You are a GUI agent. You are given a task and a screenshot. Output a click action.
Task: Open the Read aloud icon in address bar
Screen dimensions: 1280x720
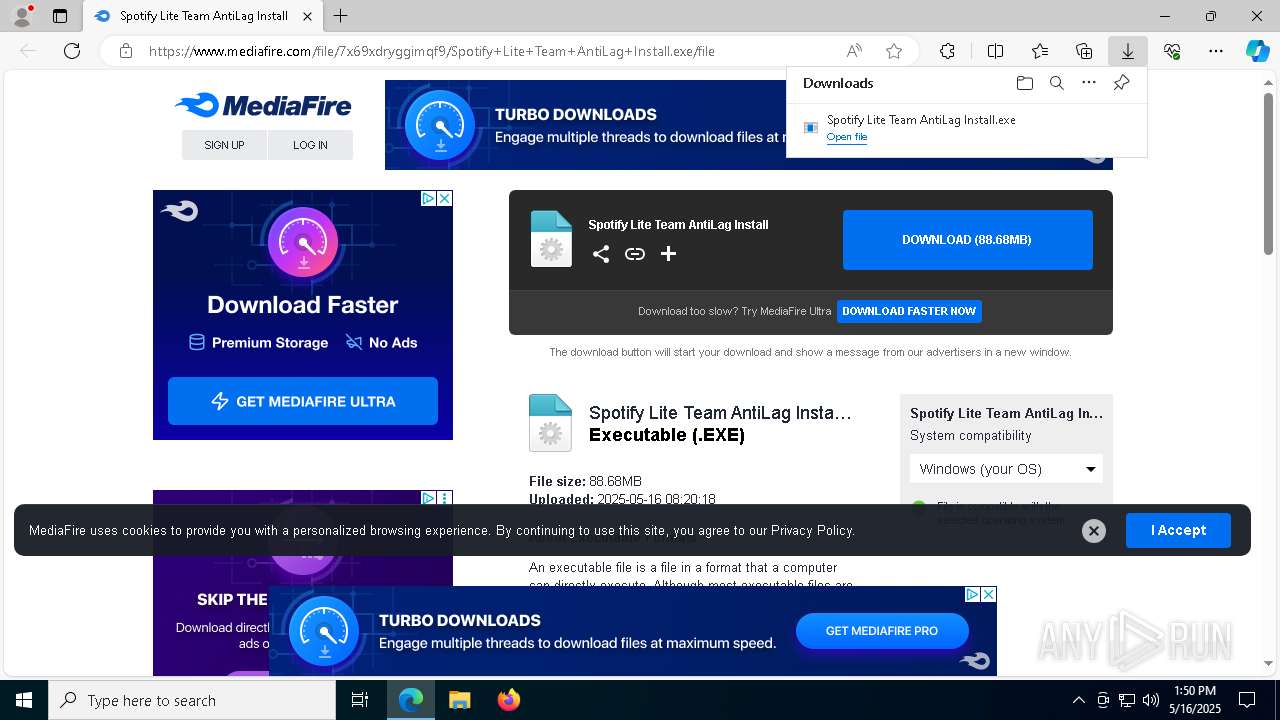[x=854, y=51]
